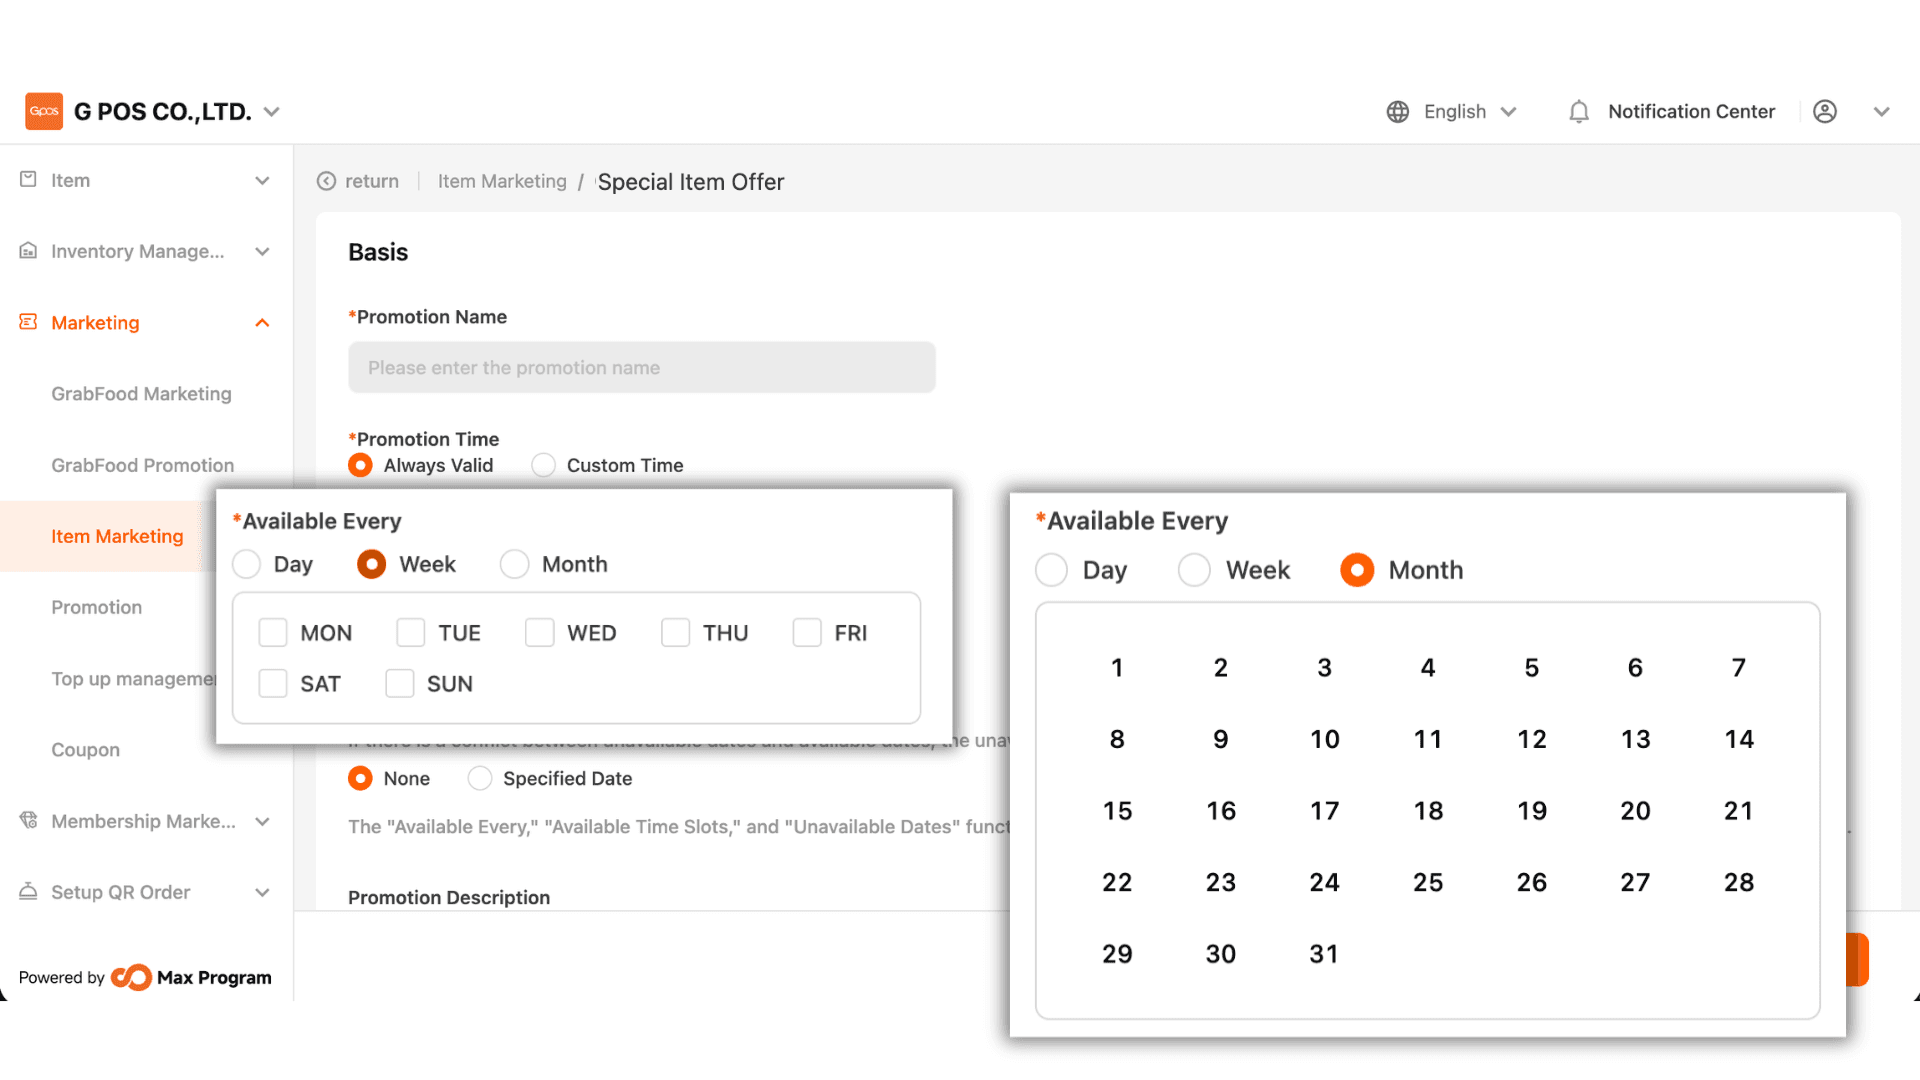Click the user profile avatar icon

[x=1825, y=112]
